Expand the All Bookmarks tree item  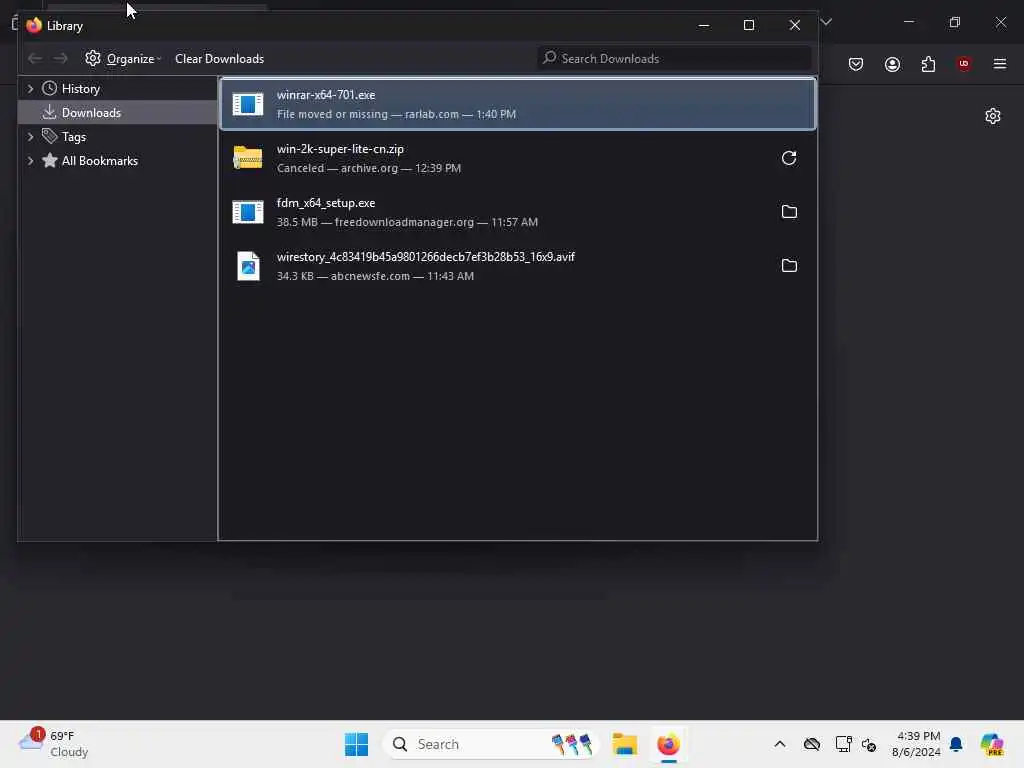30,161
